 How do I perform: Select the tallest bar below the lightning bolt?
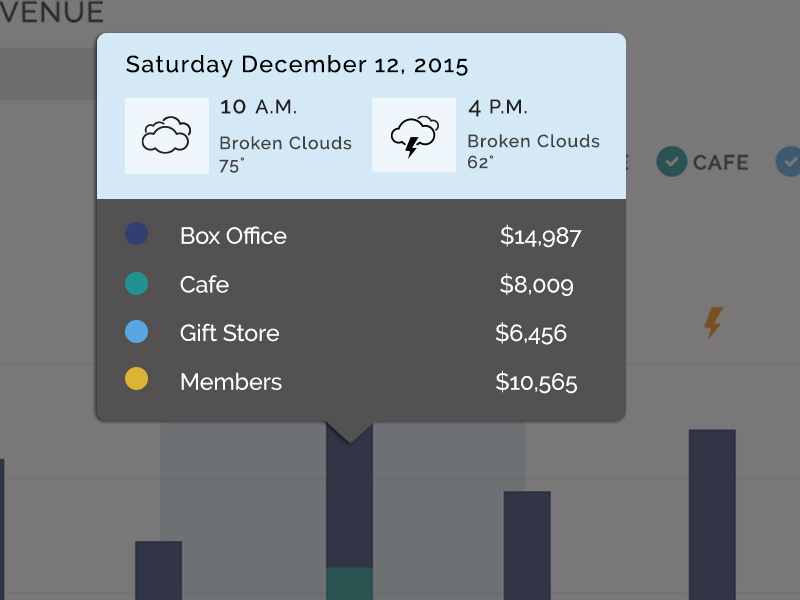click(x=712, y=514)
